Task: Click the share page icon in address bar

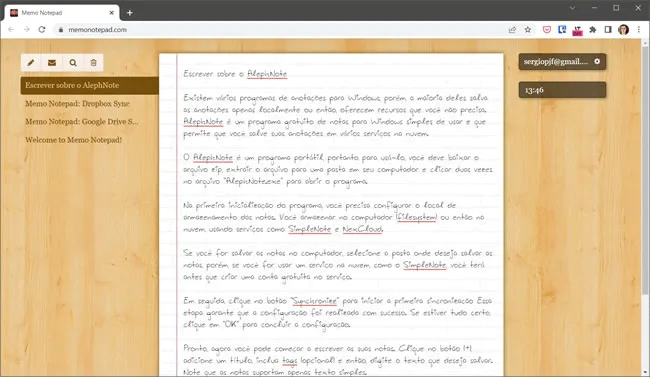Action: coord(512,29)
